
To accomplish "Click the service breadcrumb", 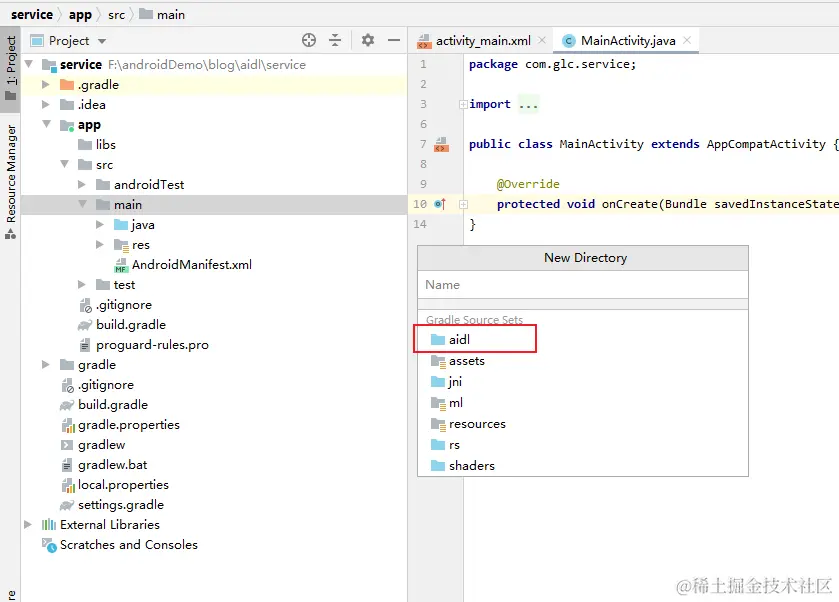I will [x=32, y=14].
